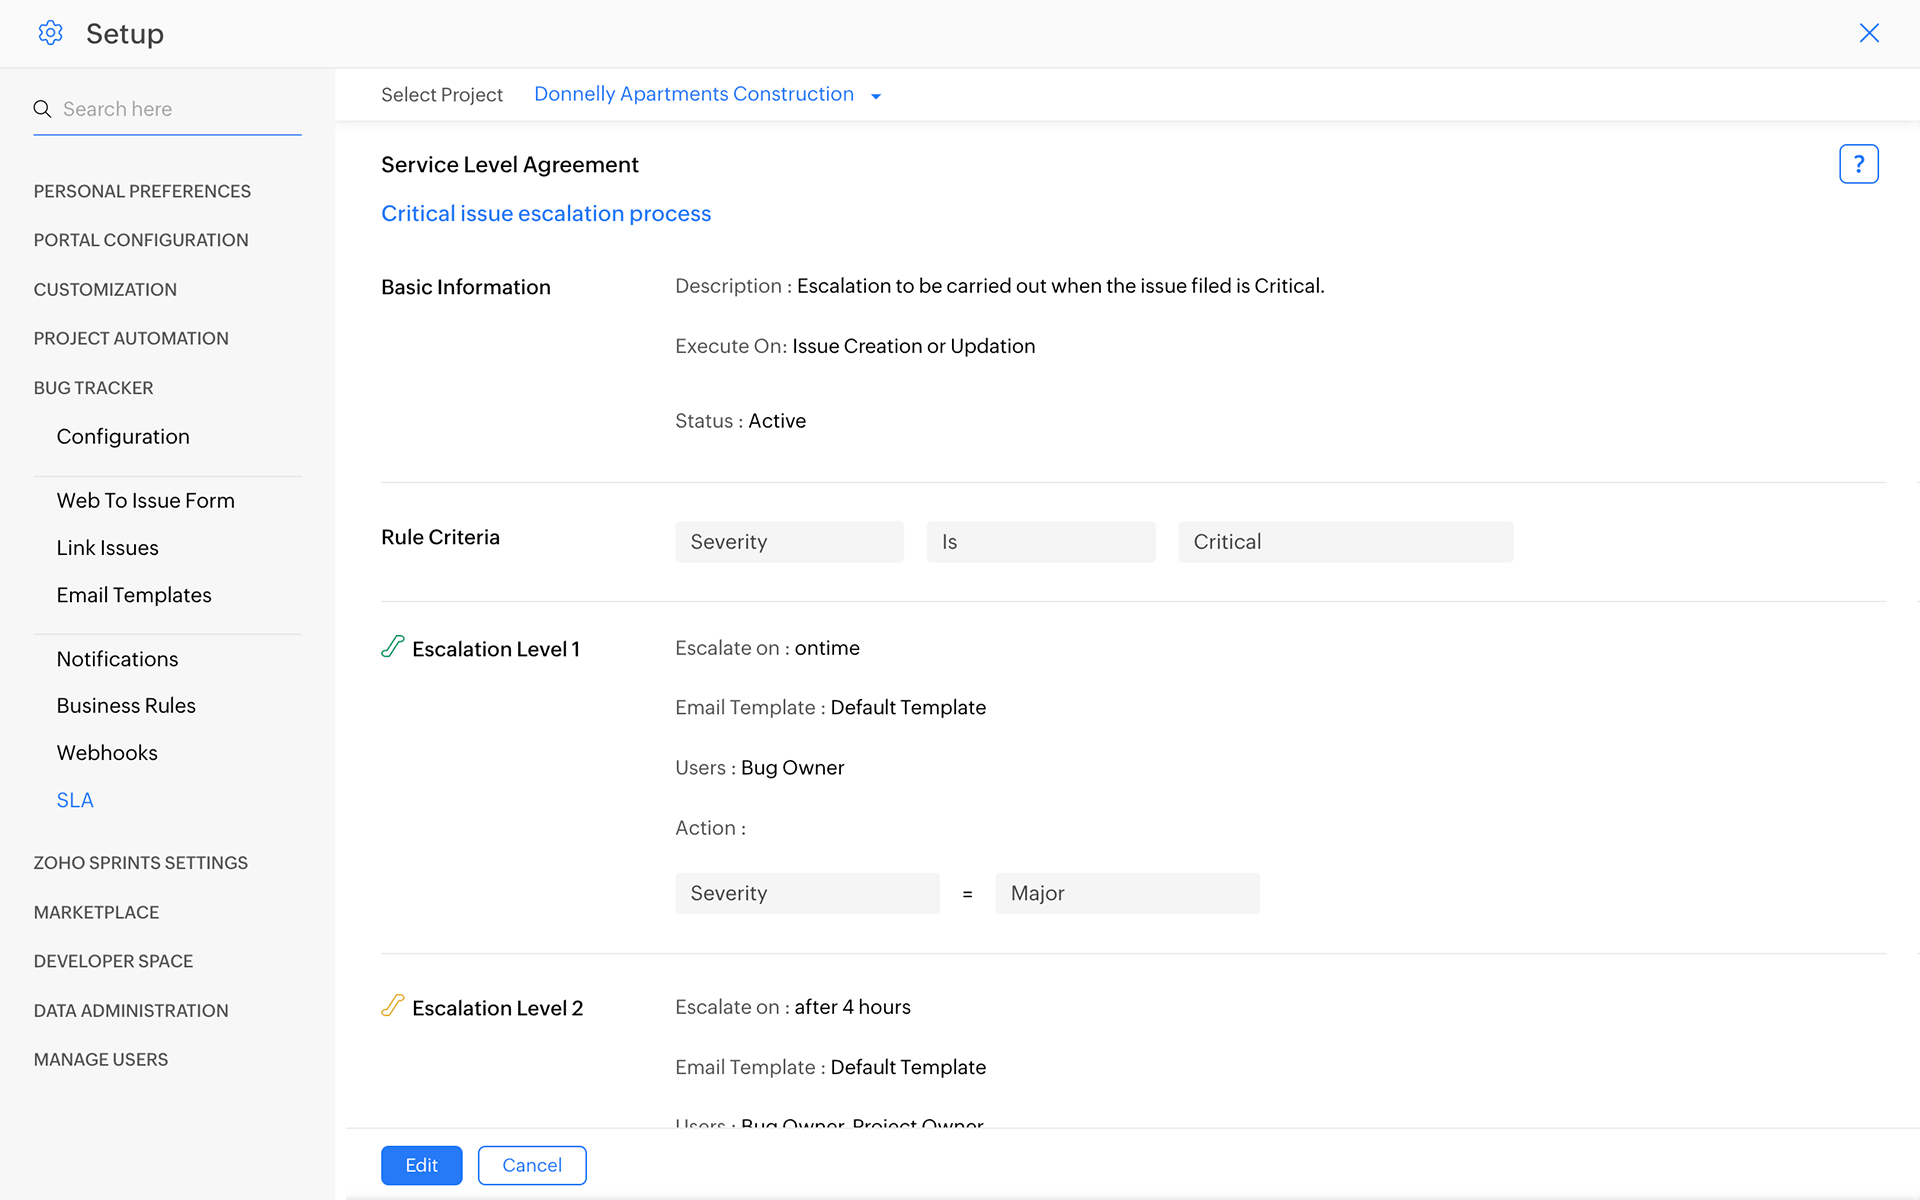Open the SLA menu item
This screenshot has width=1920, height=1200.
[75, 800]
